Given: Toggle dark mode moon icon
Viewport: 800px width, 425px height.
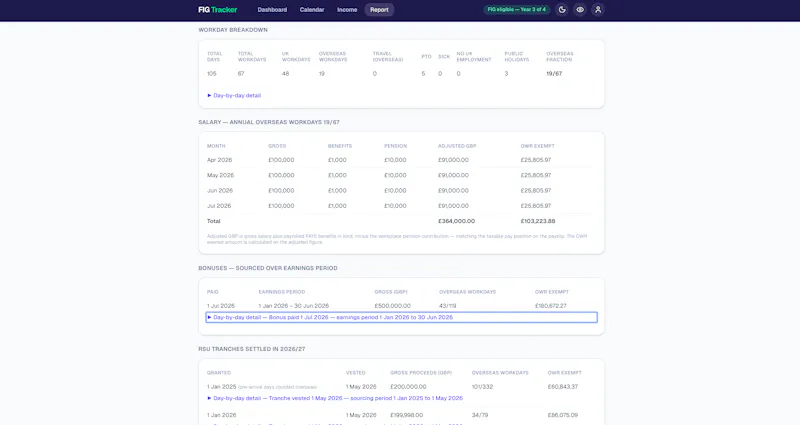Looking at the screenshot, I should pos(562,10).
